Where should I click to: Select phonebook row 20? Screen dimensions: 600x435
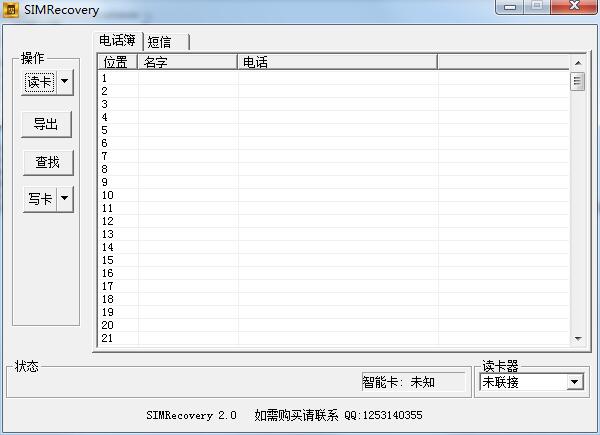pos(334,326)
